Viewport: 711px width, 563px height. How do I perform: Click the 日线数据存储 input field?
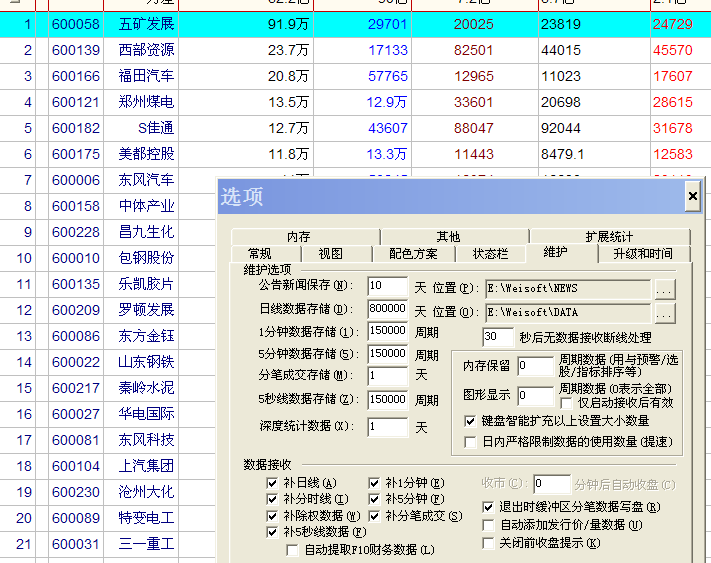pos(388,309)
